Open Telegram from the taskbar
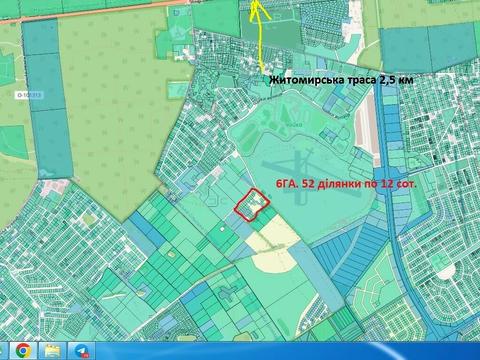 coord(82,351)
